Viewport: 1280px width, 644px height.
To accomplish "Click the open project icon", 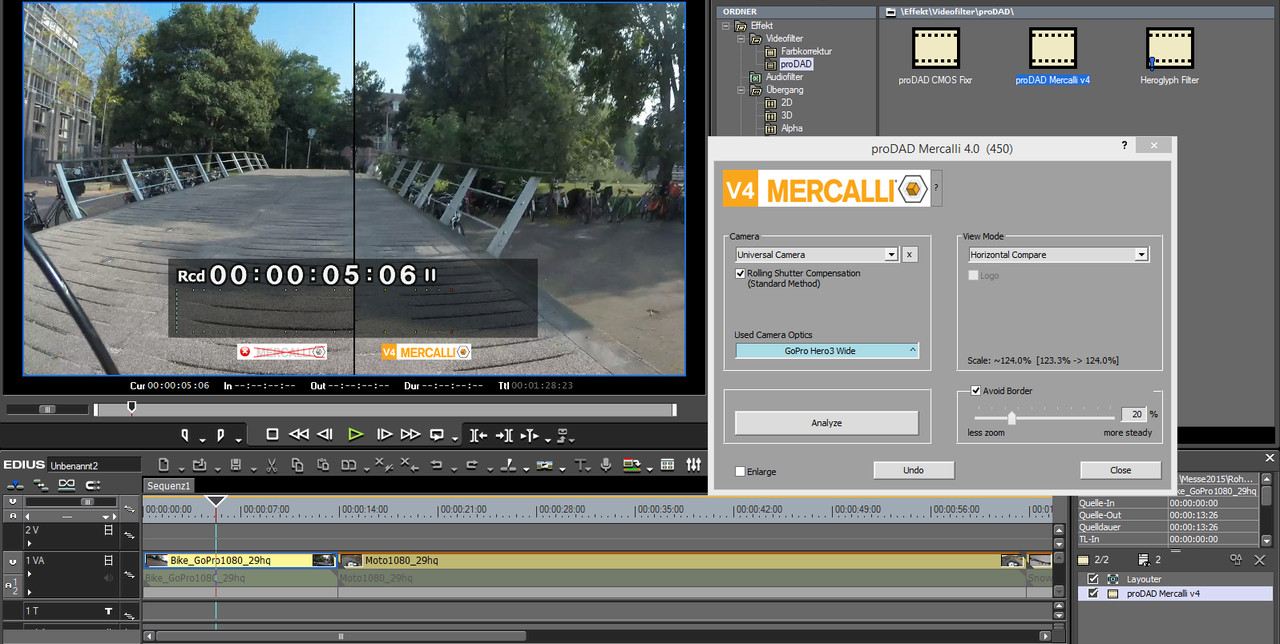I will pos(199,465).
